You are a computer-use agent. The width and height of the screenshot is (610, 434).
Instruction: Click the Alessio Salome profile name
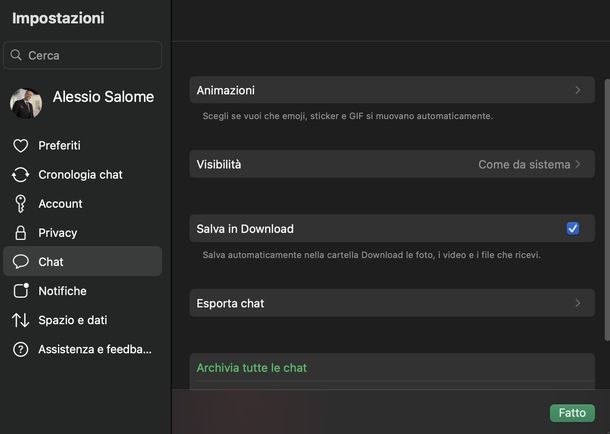[x=103, y=97]
